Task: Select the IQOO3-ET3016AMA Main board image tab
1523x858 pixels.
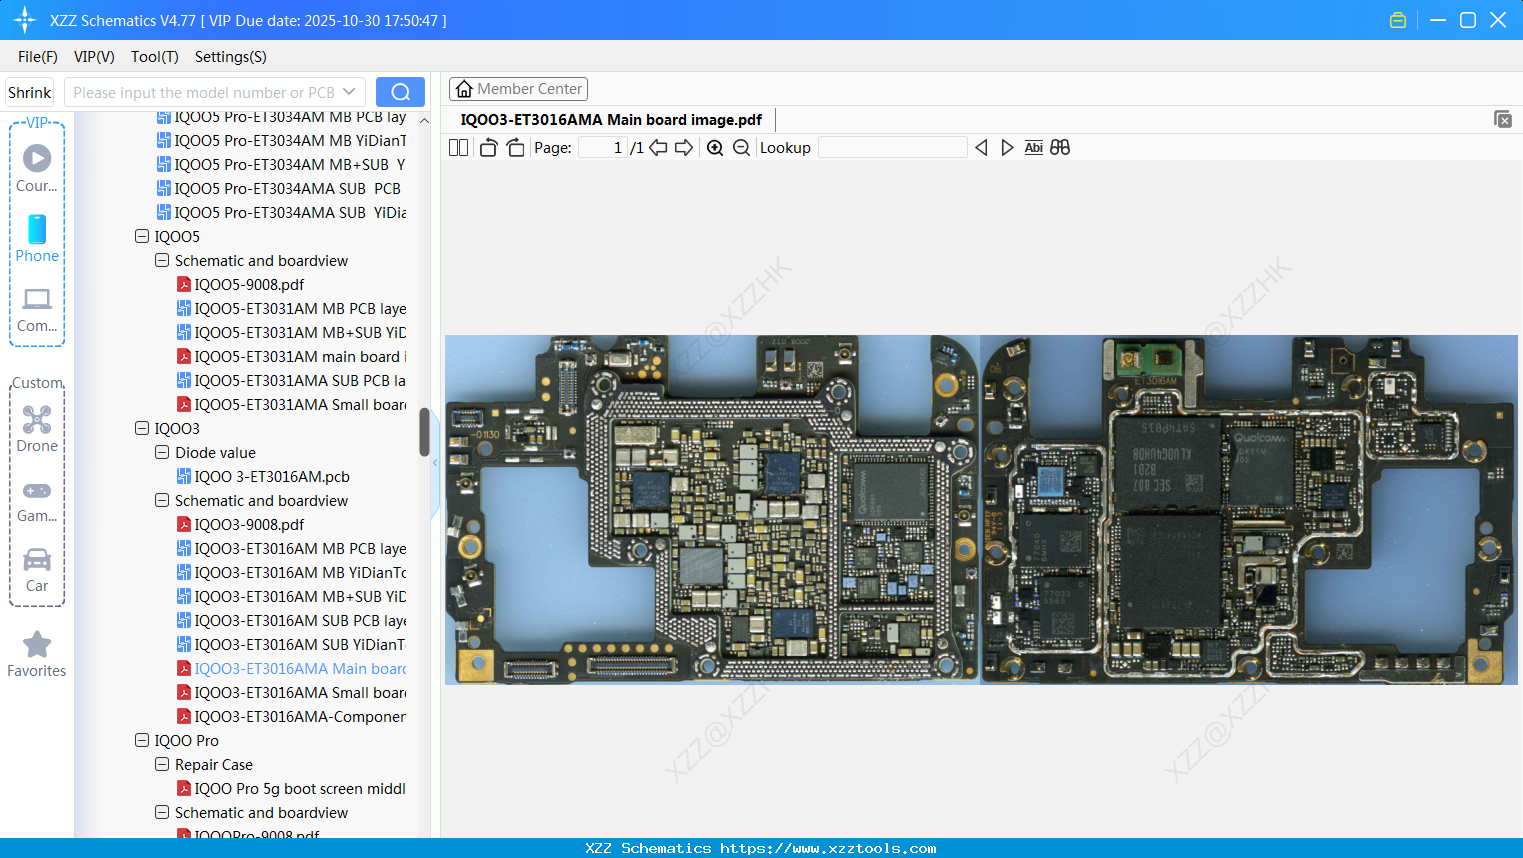Action: click(x=609, y=119)
